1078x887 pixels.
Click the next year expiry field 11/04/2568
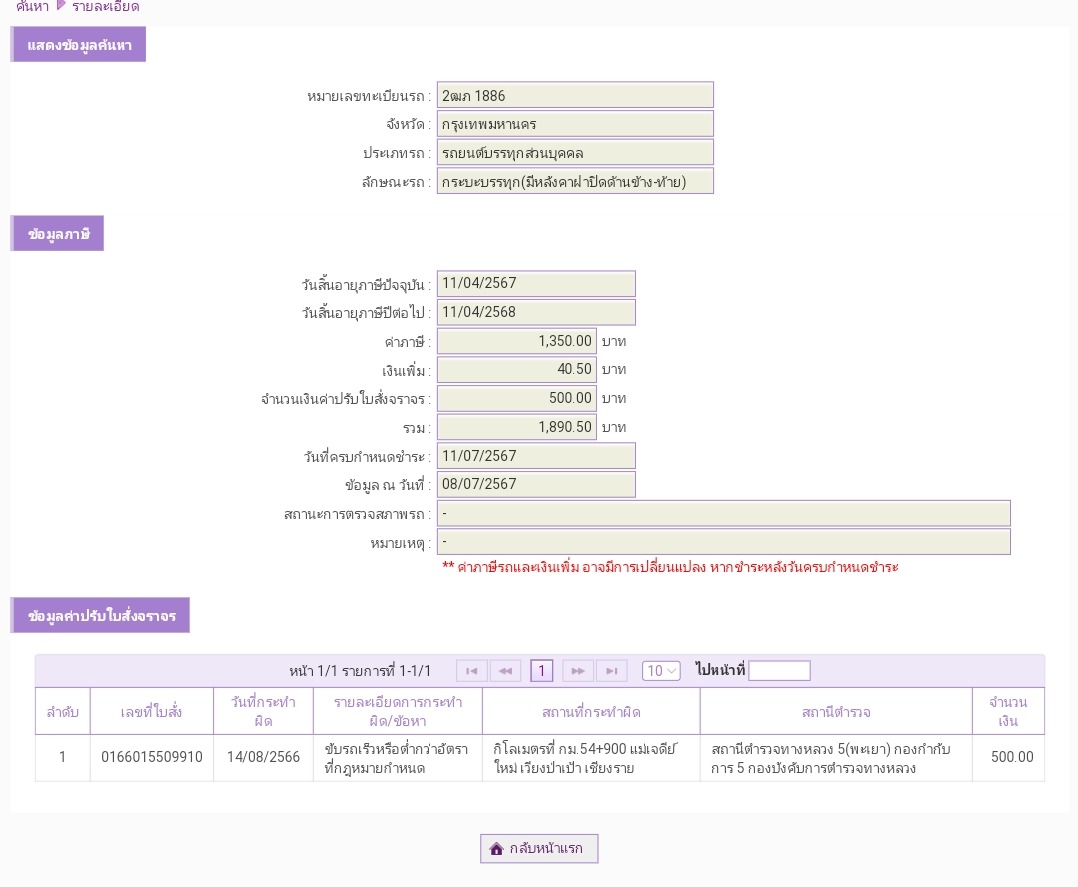pyautogui.click(x=536, y=312)
